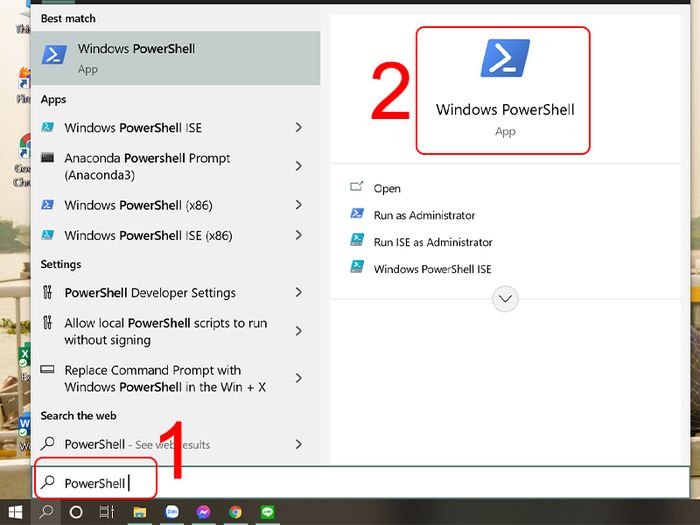Click the Windows PowerShell (x86) icon

tap(48, 204)
